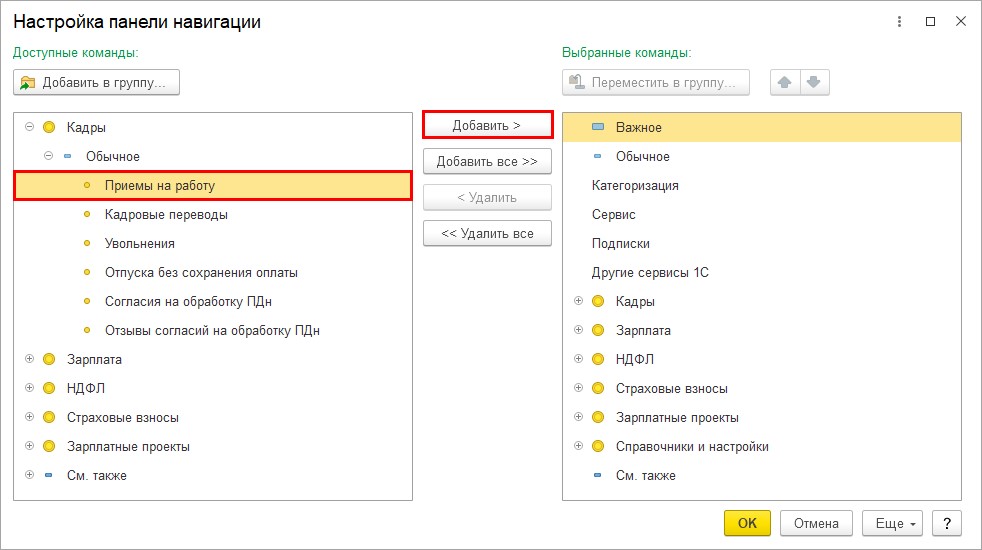Click the yellow circle icon beside Справочники и настройки
This screenshot has height=550, width=982.
click(x=598, y=447)
